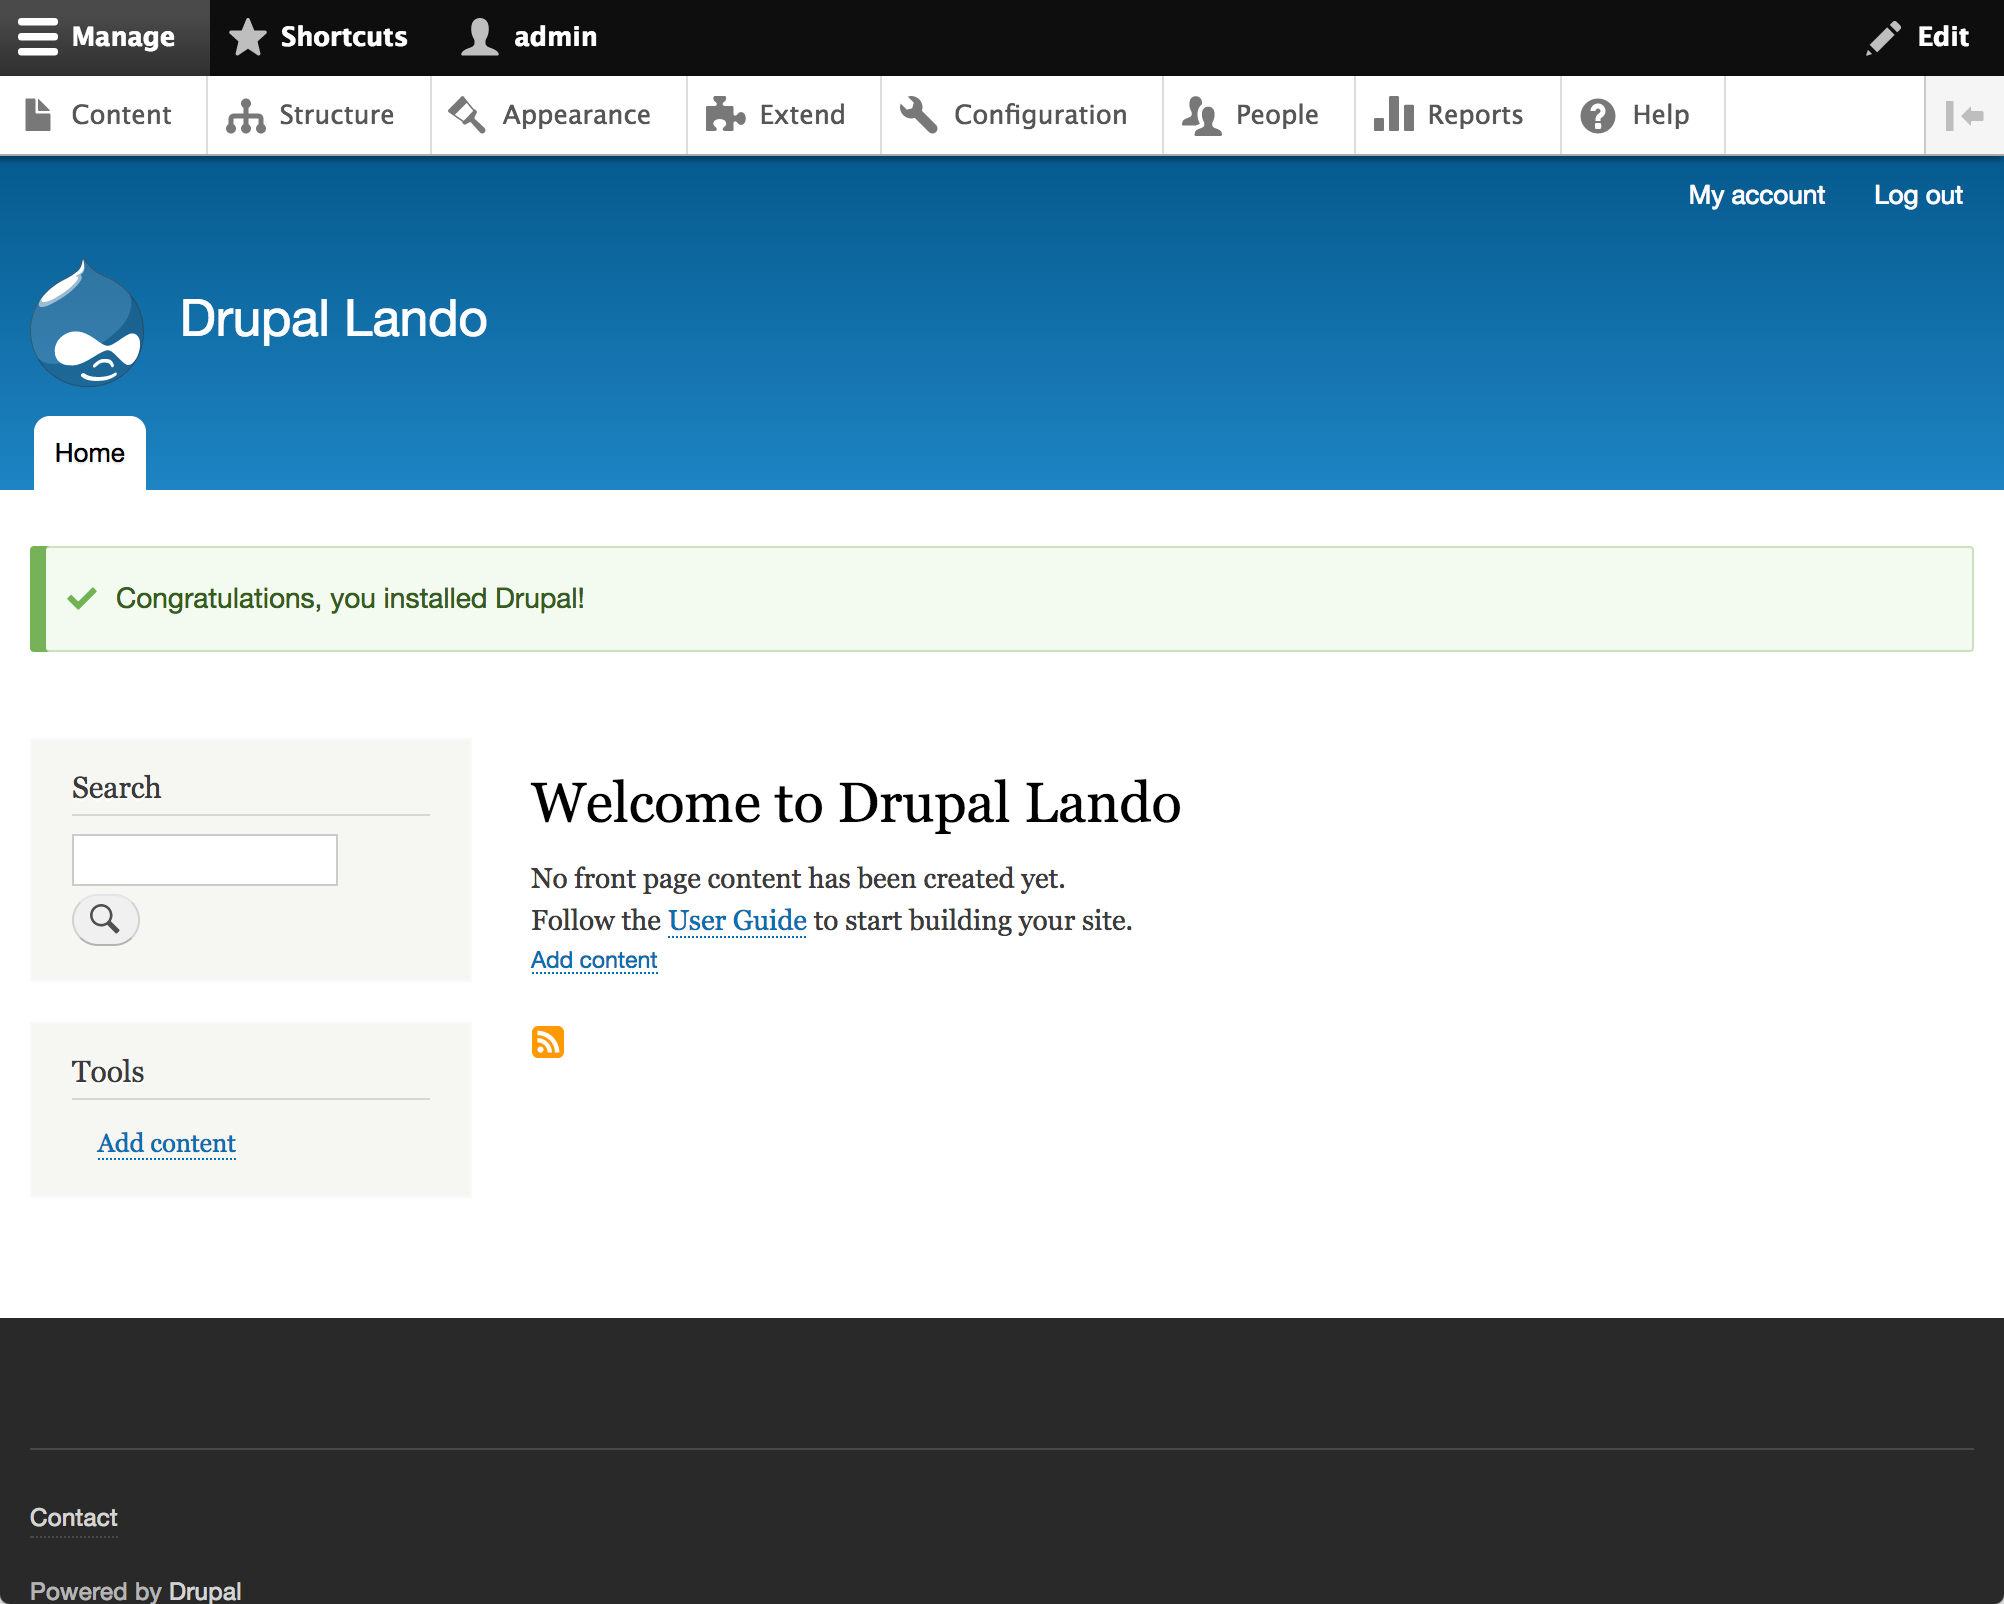The width and height of the screenshot is (2004, 1604).
Task: Toggle toolbar orientation with the arrow icon
Action: point(1964,115)
